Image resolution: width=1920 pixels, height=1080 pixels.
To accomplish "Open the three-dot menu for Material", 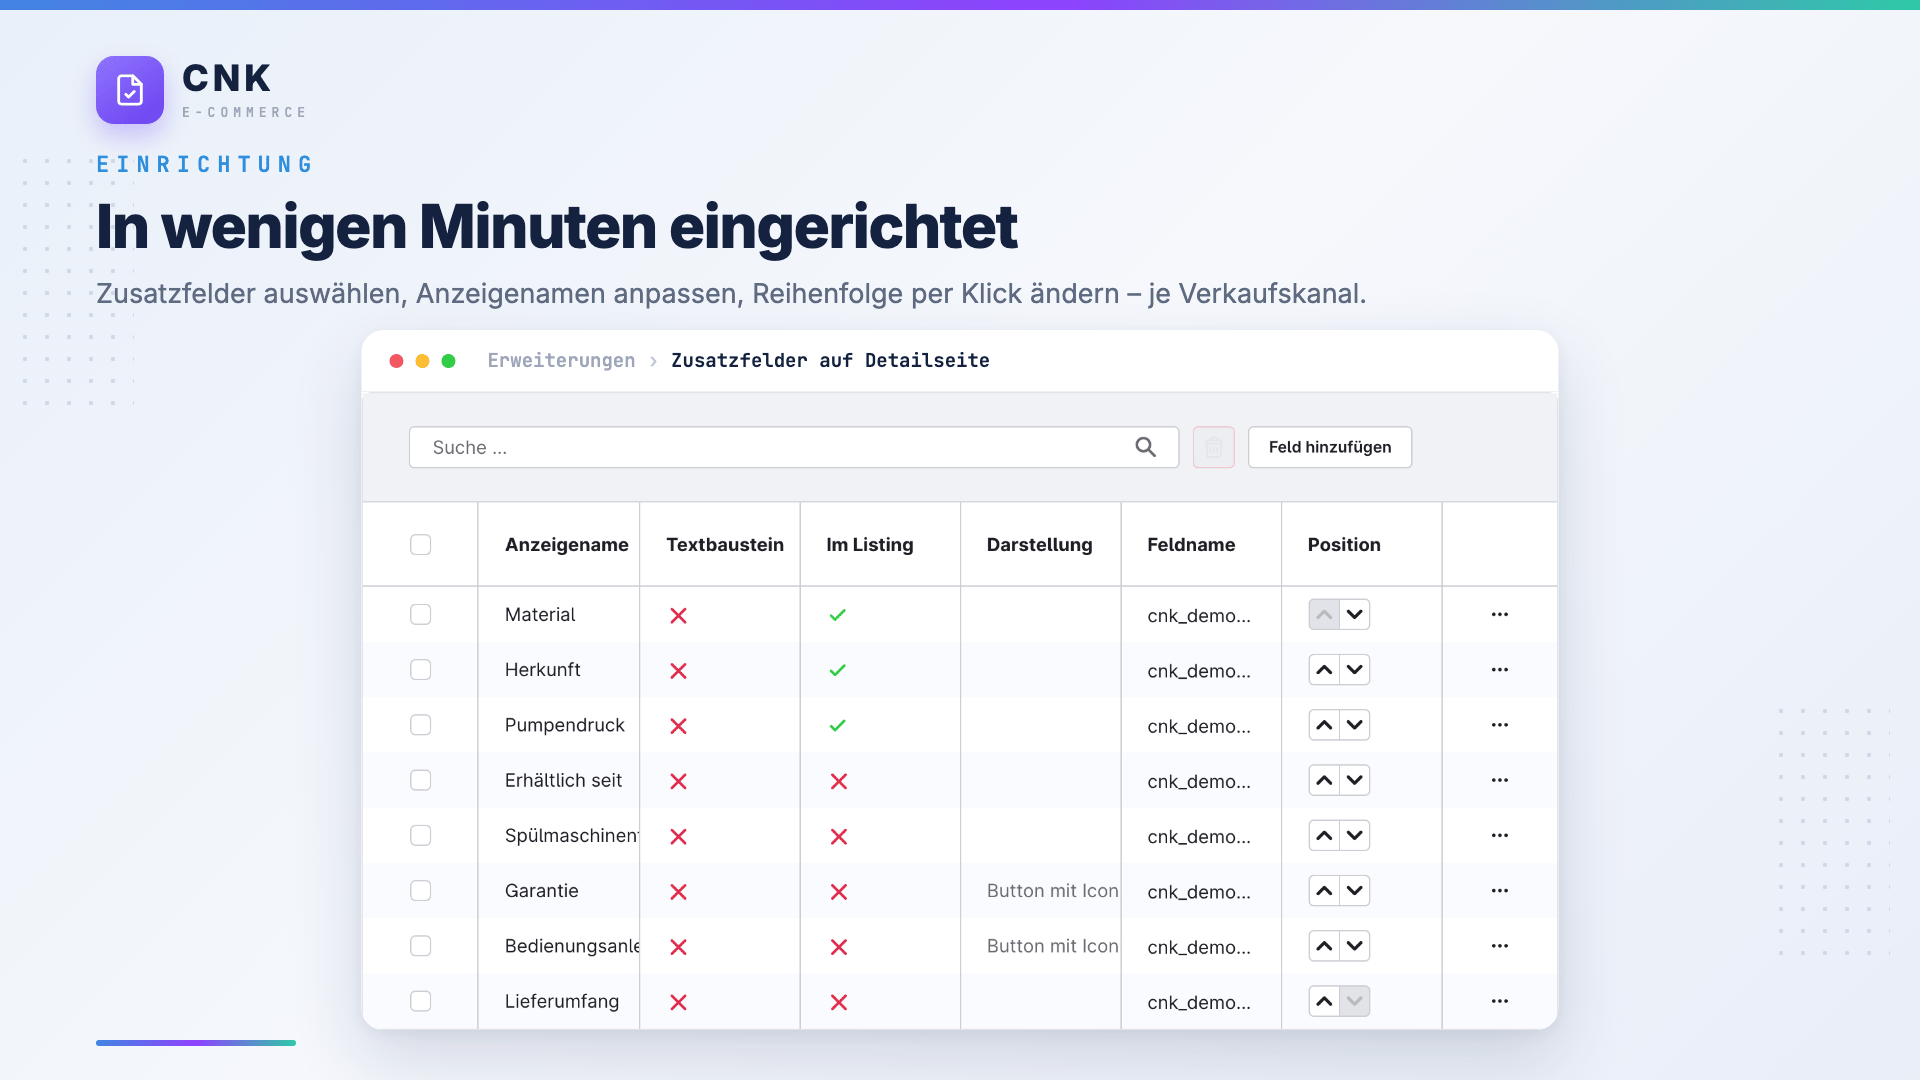I will (1499, 614).
